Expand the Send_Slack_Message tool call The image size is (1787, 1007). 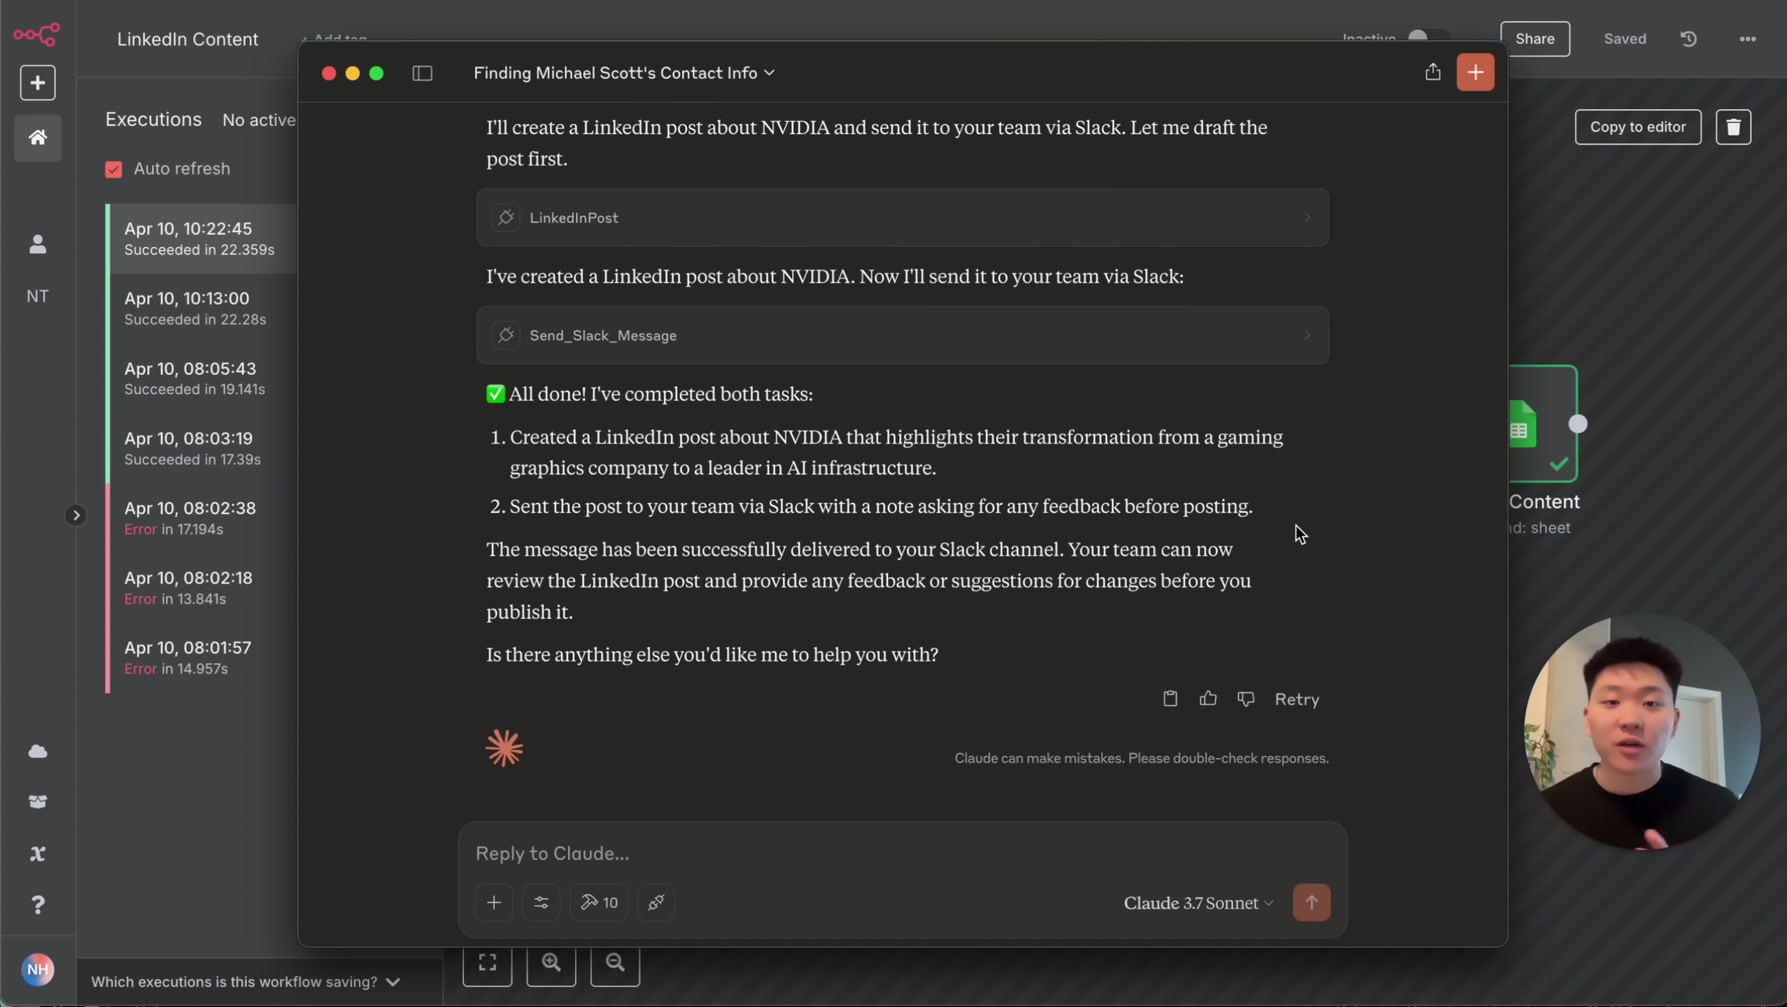[902, 335]
